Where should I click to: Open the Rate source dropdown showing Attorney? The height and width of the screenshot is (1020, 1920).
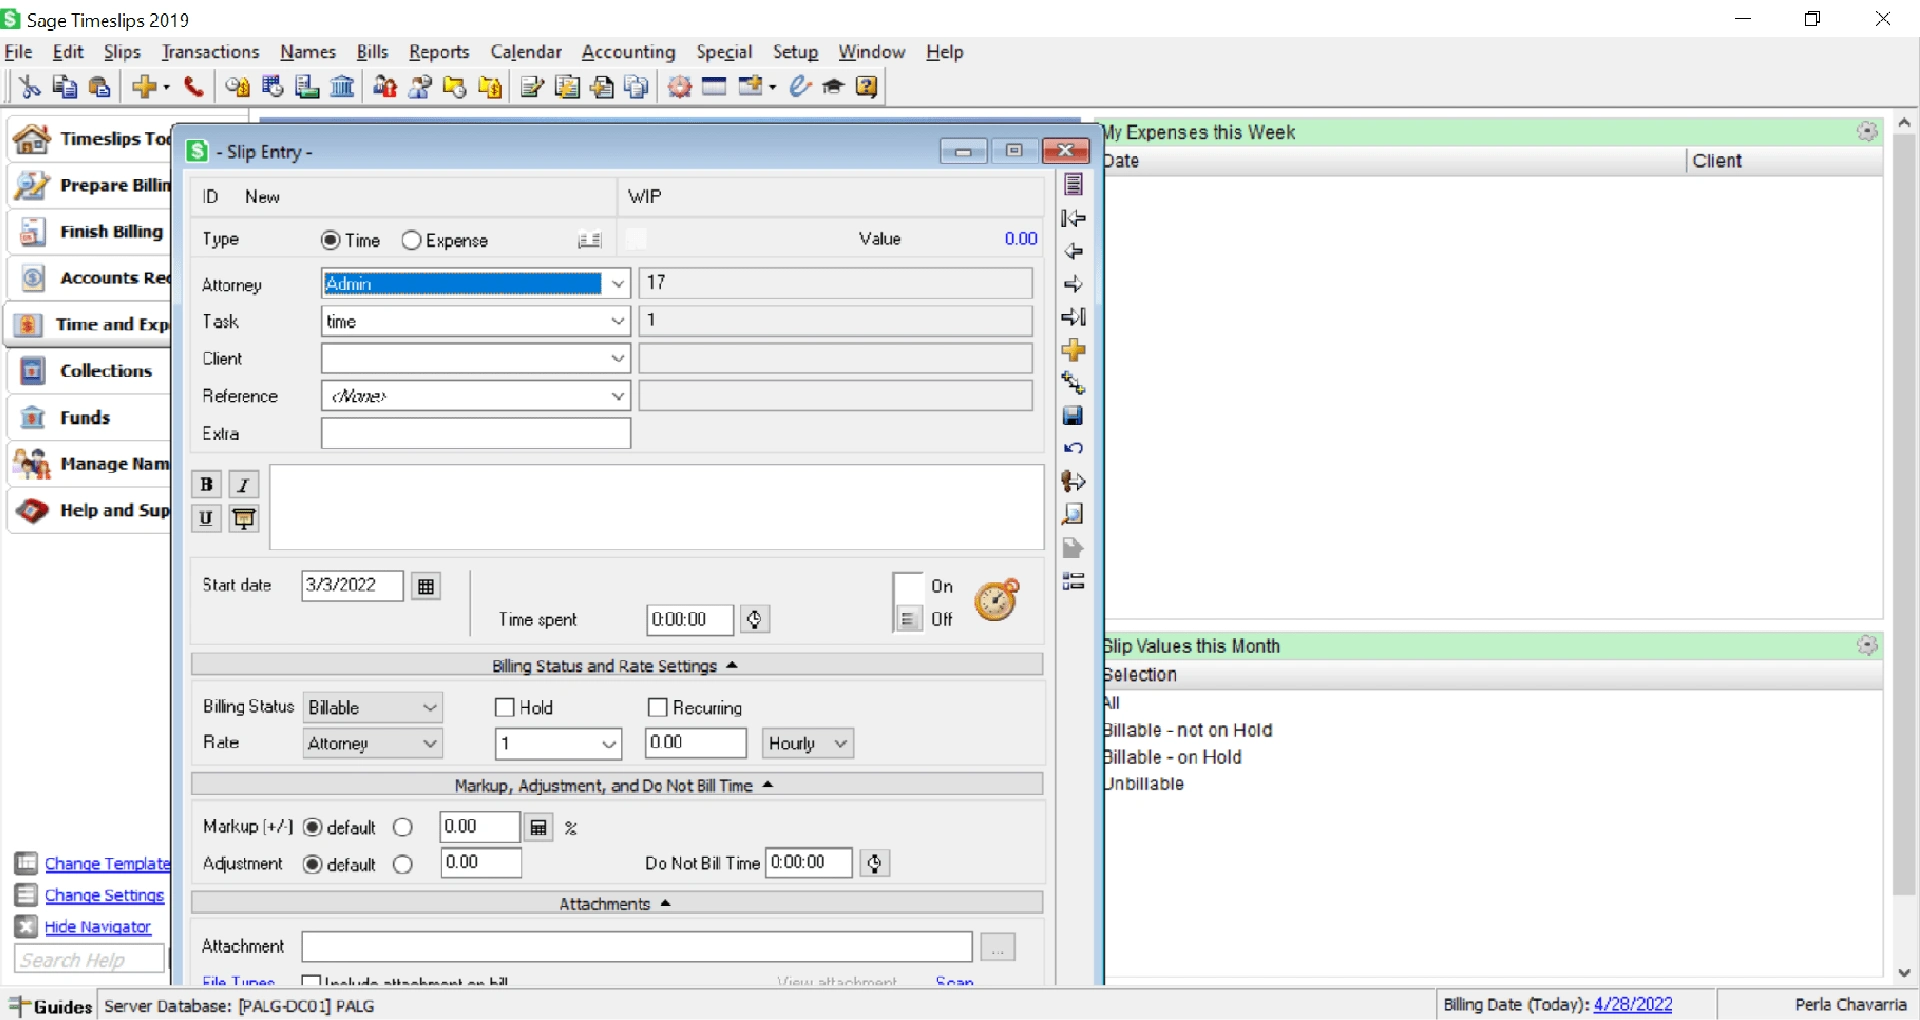click(x=373, y=744)
